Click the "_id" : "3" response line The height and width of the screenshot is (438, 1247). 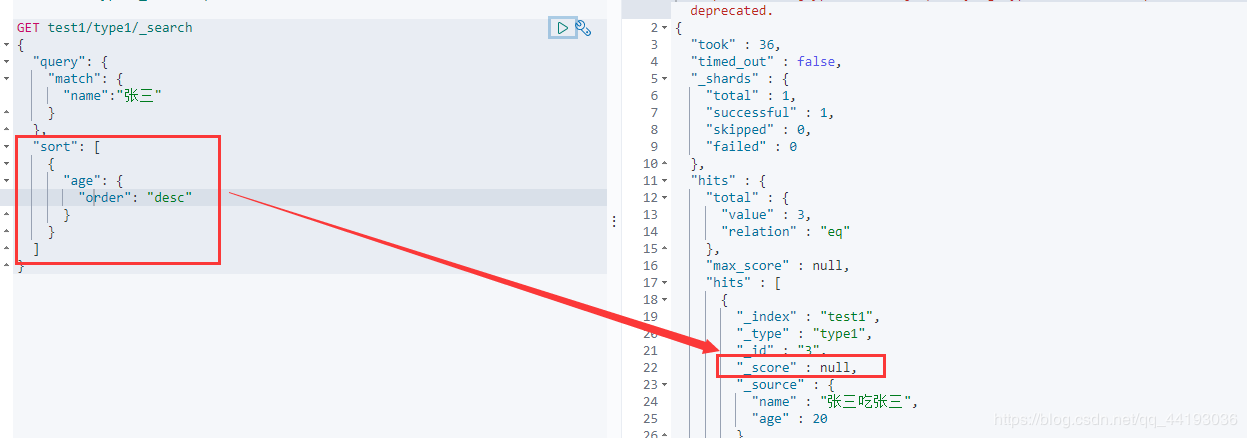781,351
